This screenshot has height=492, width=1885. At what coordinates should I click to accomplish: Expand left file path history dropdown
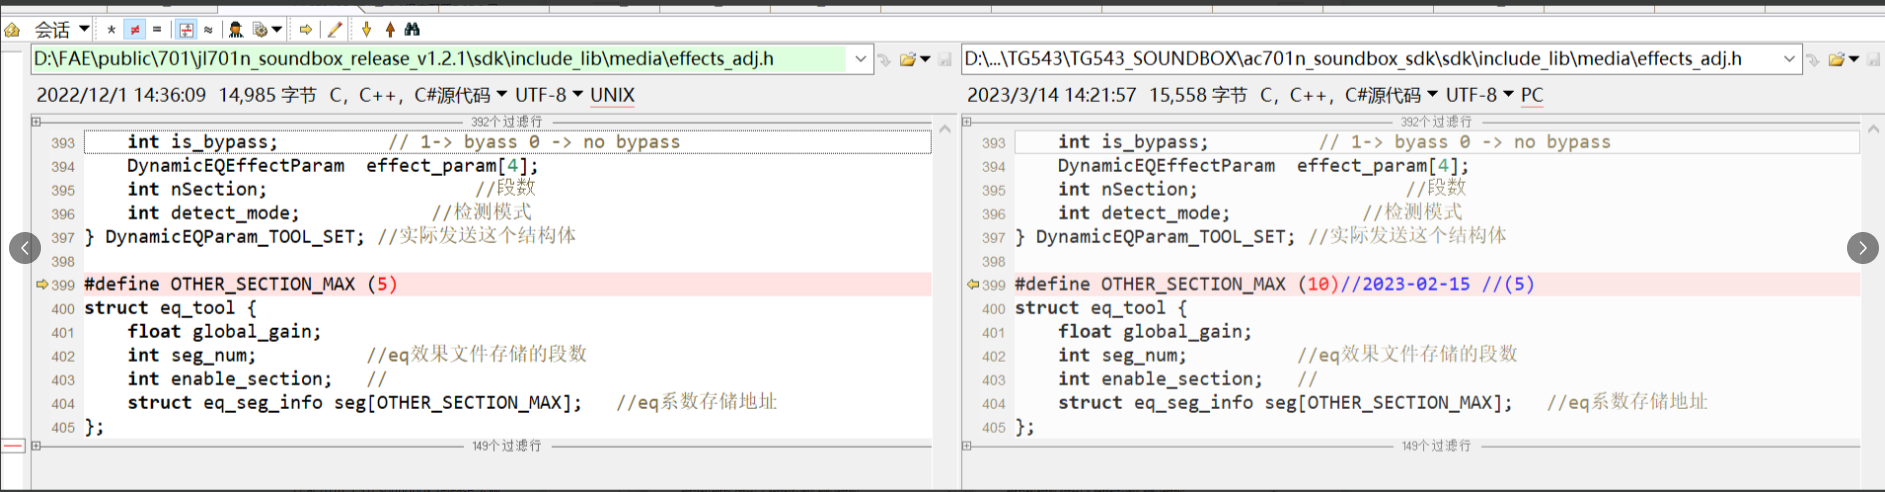pos(860,59)
